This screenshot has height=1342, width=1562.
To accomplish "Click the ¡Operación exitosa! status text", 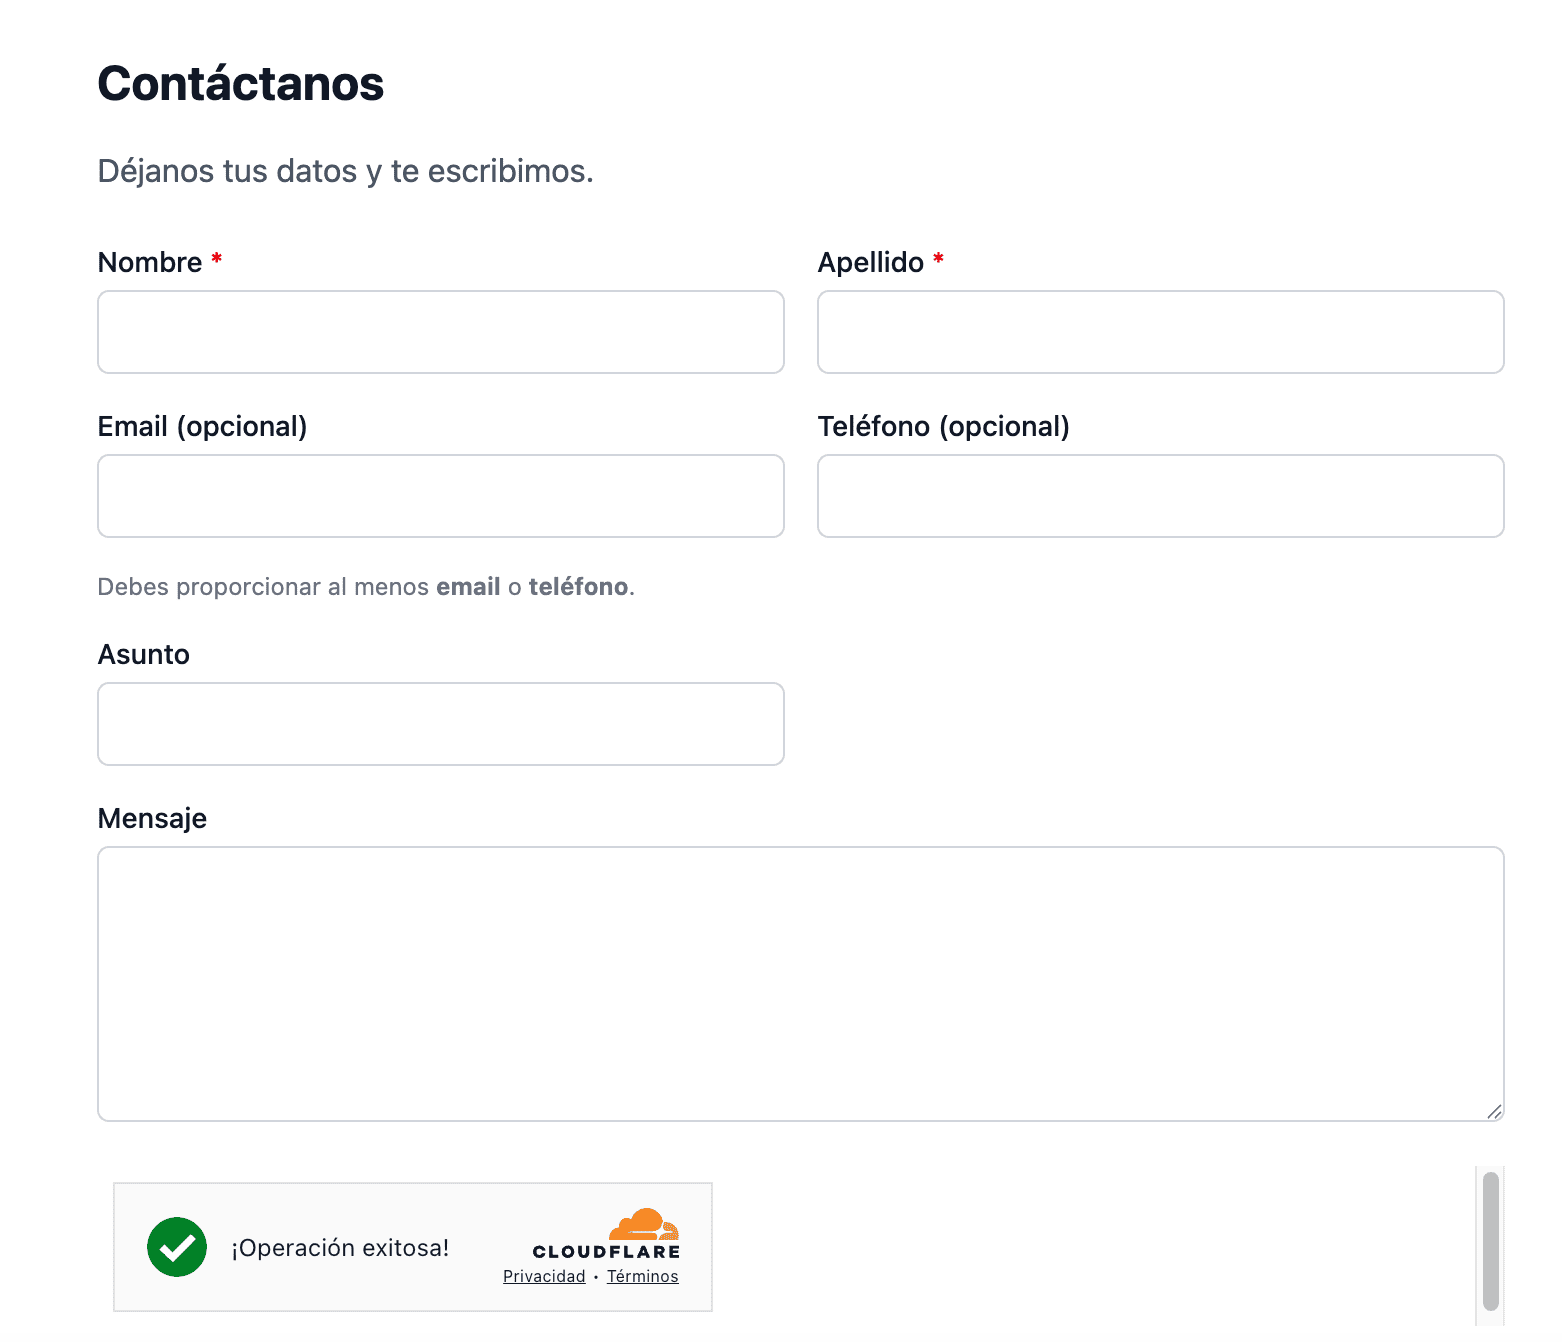I will tap(340, 1247).
